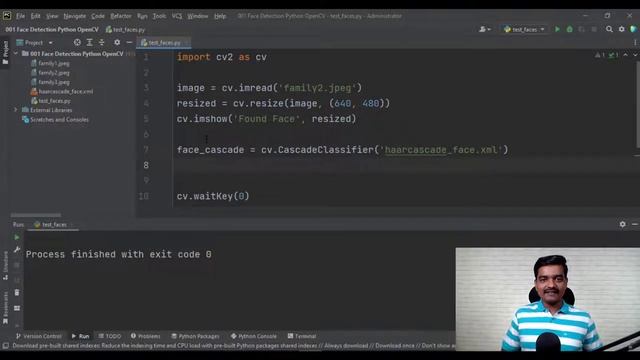Select haarcascade_face.xml in project tree
Viewport: 640px width, 360px height.
[x=62, y=91]
